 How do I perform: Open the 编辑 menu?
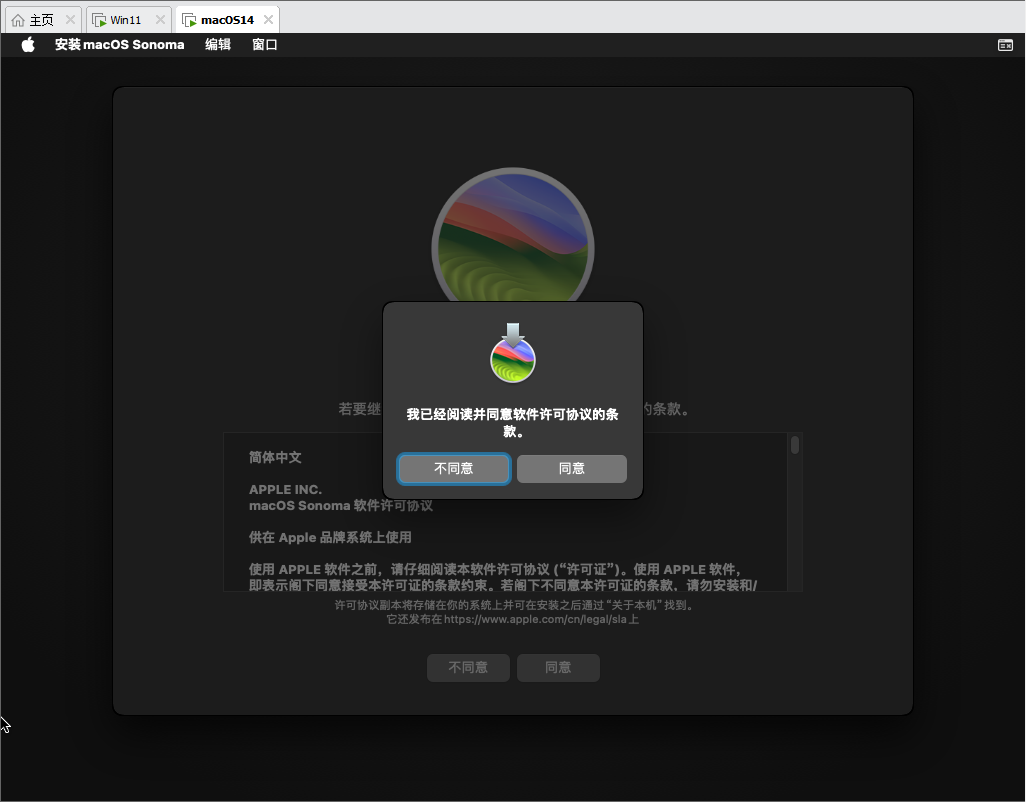point(218,44)
